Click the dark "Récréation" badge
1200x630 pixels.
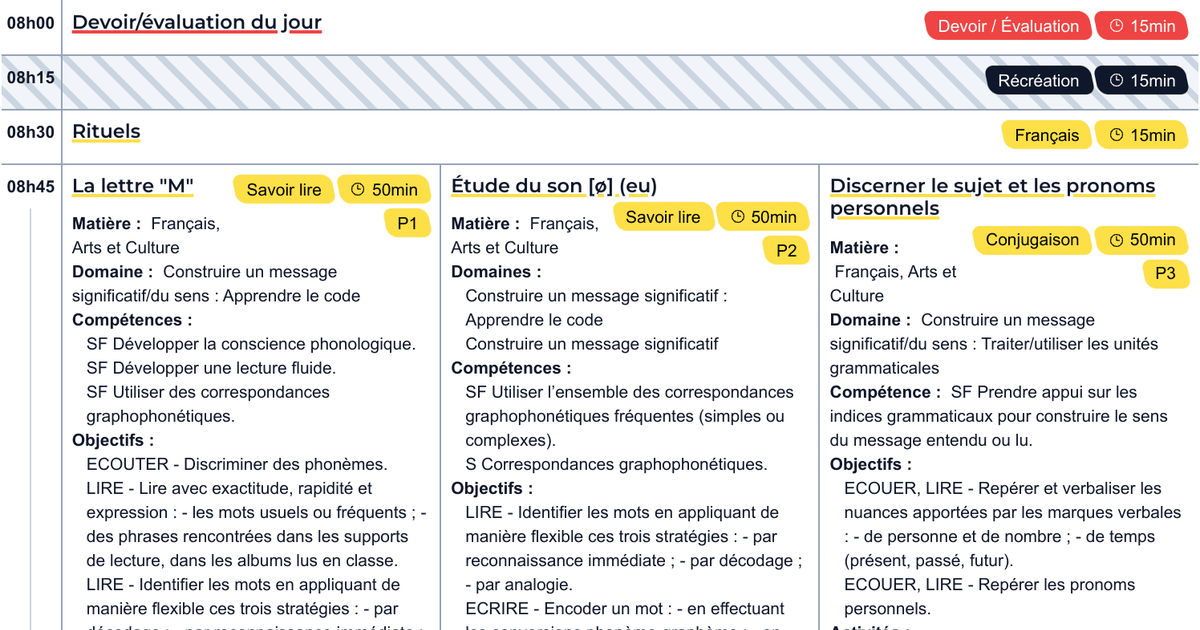point(1039,80)
